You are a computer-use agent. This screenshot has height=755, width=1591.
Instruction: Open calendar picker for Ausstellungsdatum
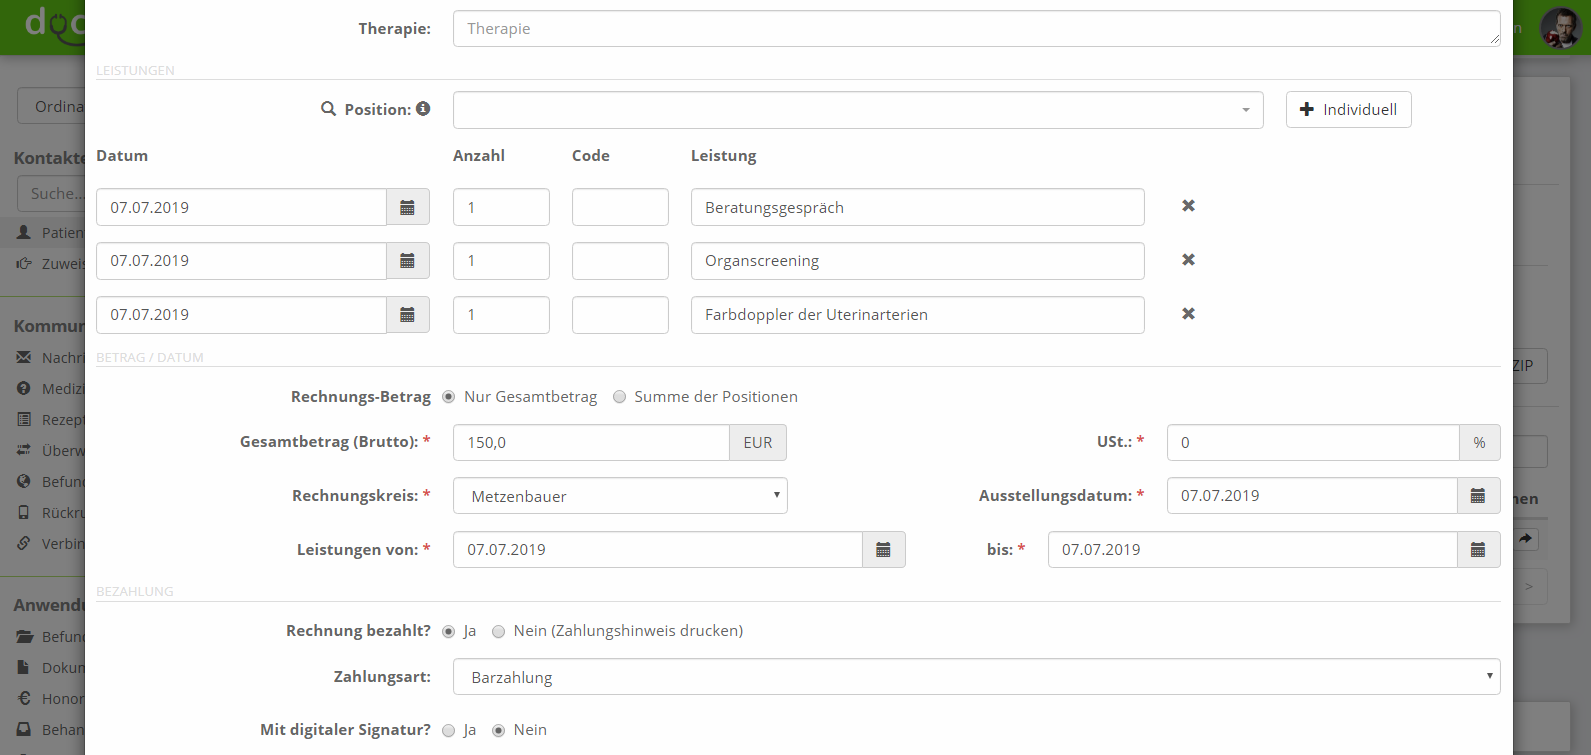pyautogui.click(x=1478, y=496)
